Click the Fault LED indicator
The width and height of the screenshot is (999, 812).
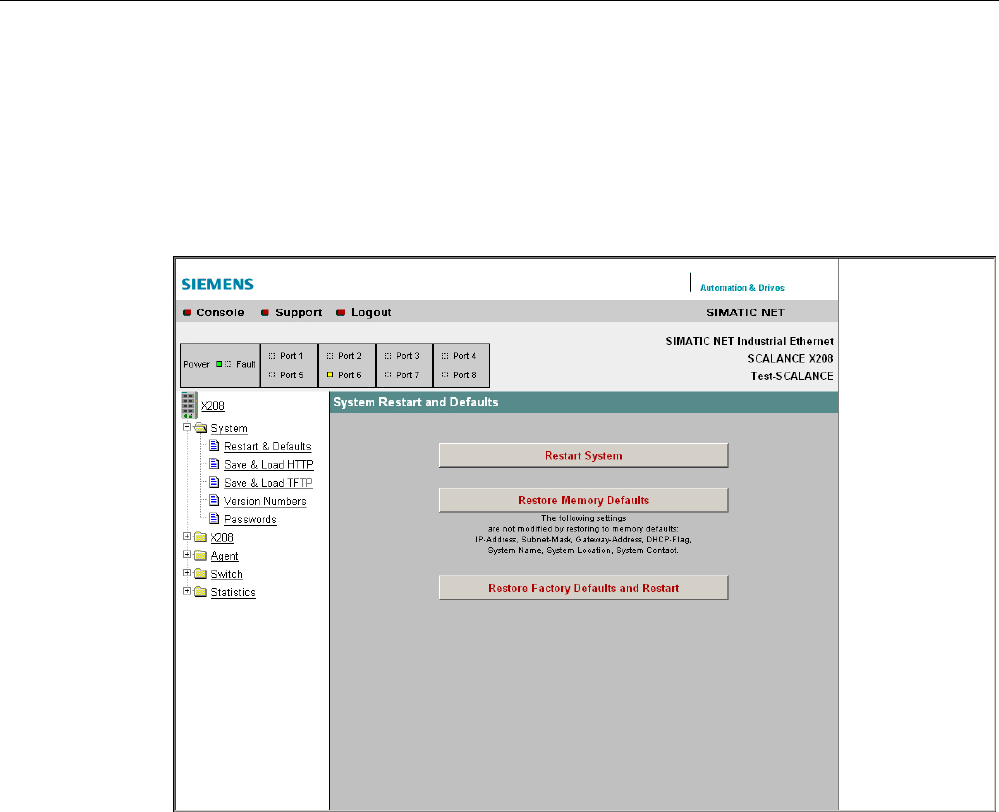coord(228,364)
